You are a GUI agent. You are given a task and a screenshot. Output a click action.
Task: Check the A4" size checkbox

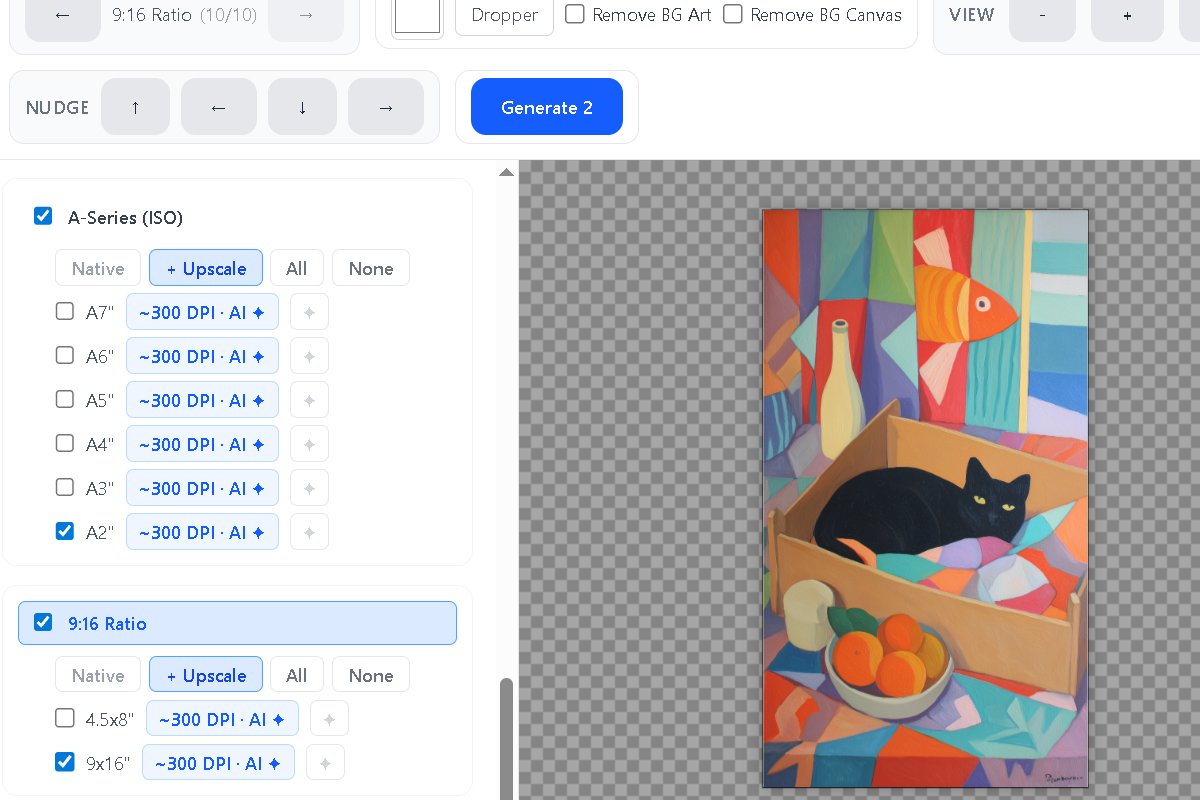pos(65,443)
